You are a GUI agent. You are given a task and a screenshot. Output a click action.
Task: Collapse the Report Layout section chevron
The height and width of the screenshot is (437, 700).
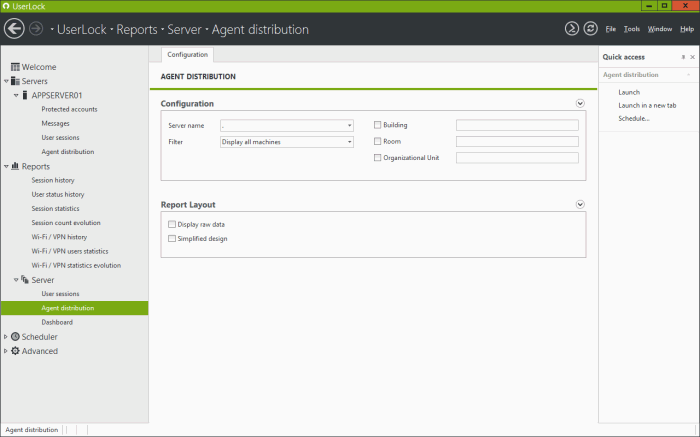click(580, 204)
